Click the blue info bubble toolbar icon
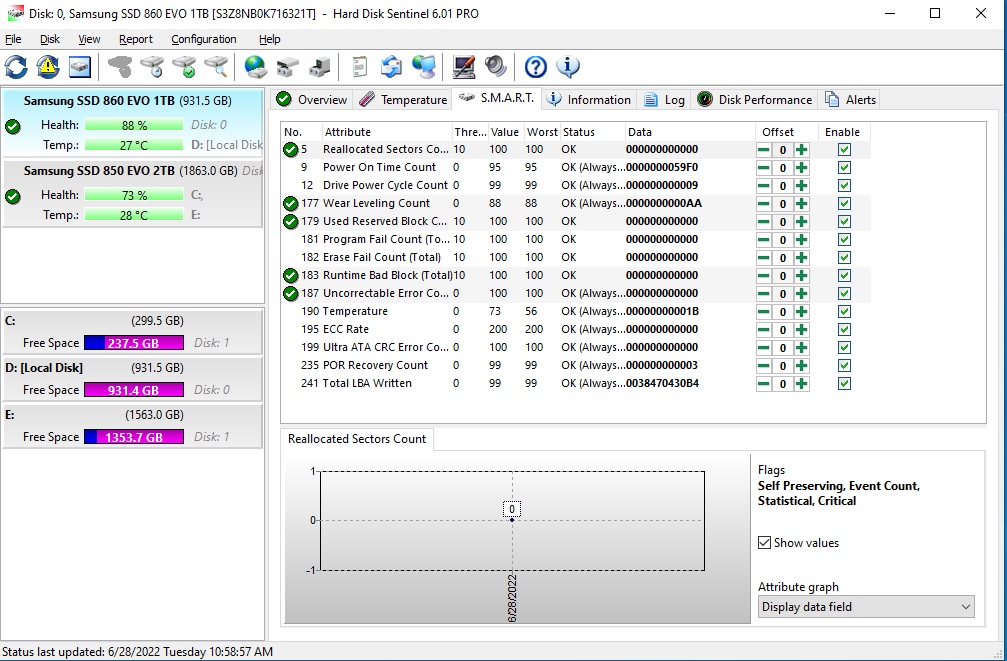The image size is (1007, 661). [x=568, y=67]
